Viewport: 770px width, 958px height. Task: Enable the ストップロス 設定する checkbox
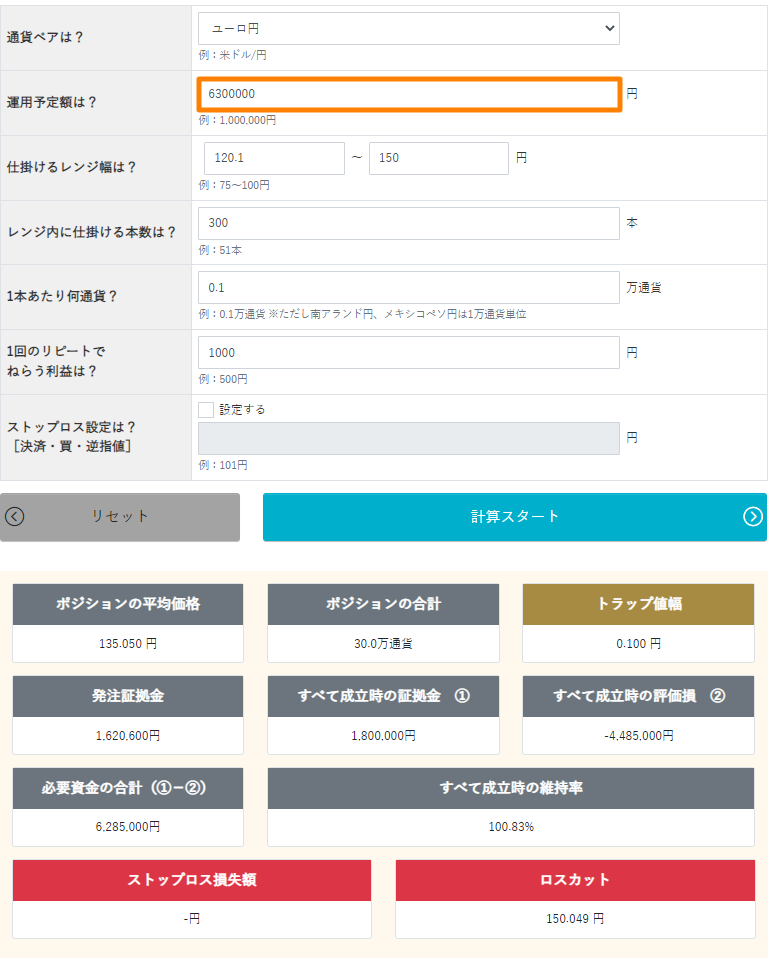tap(206, 409)
